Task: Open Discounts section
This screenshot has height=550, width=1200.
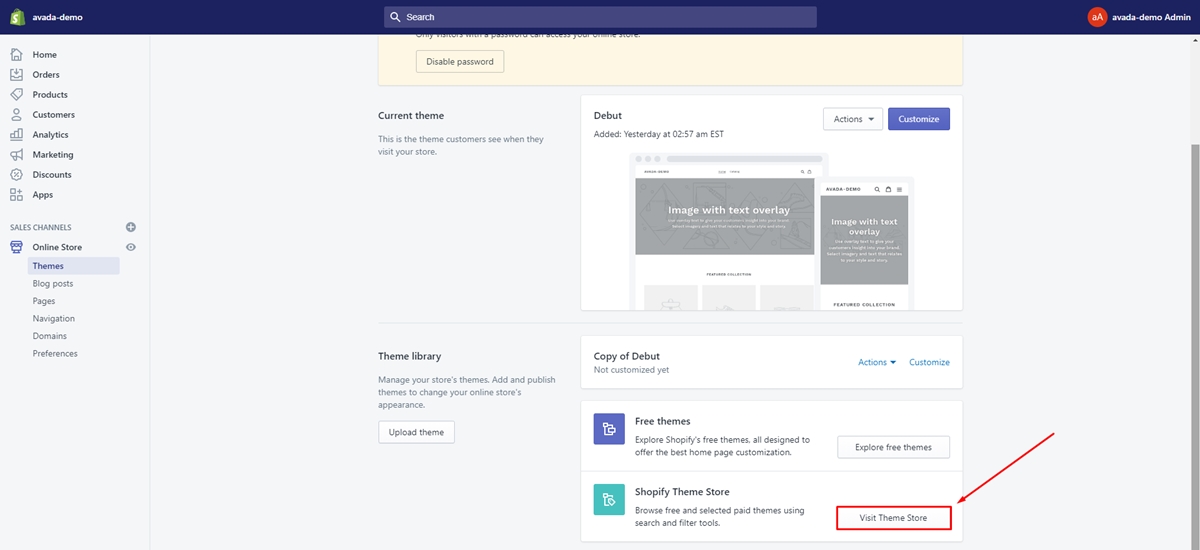Action: [52, 174]
